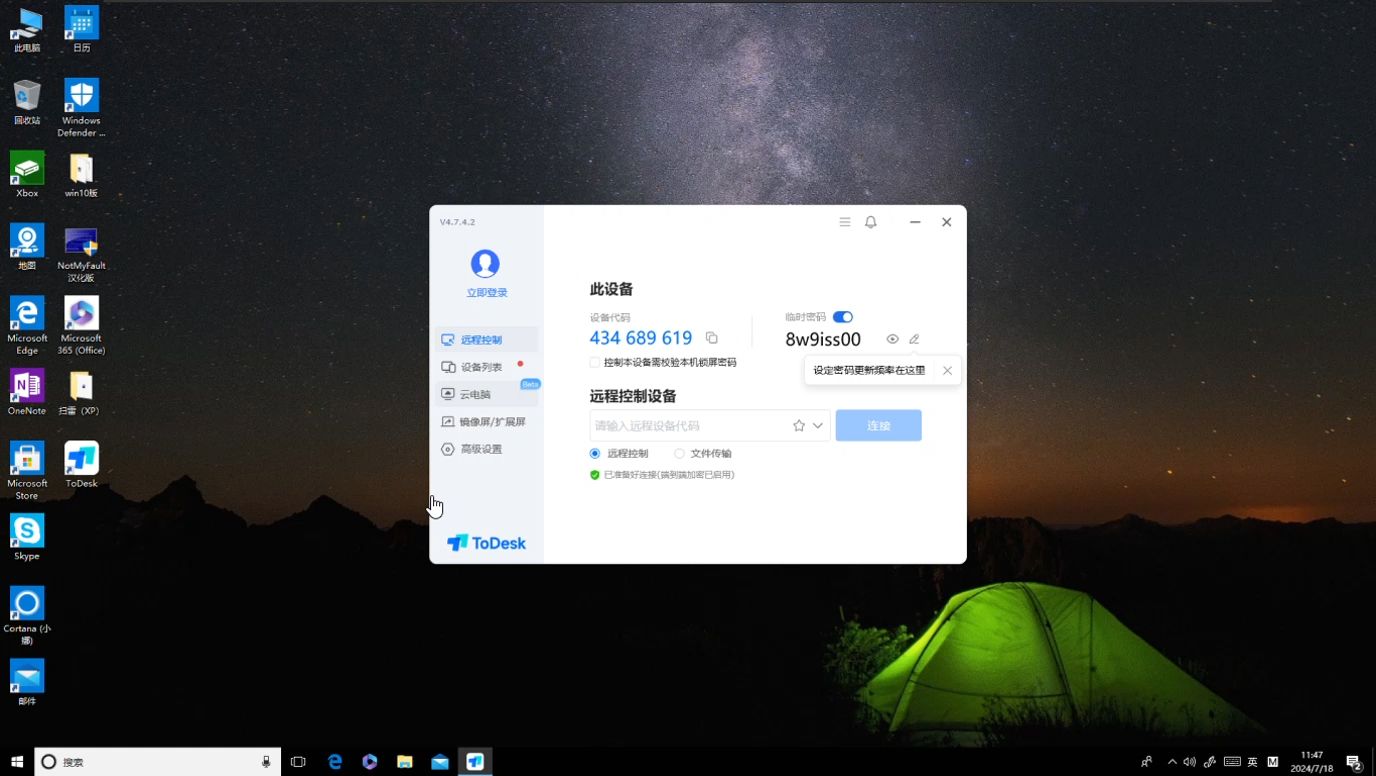The image size is (1376, 776).
Task: Click the 连接 button
Action: click(878, 426)
